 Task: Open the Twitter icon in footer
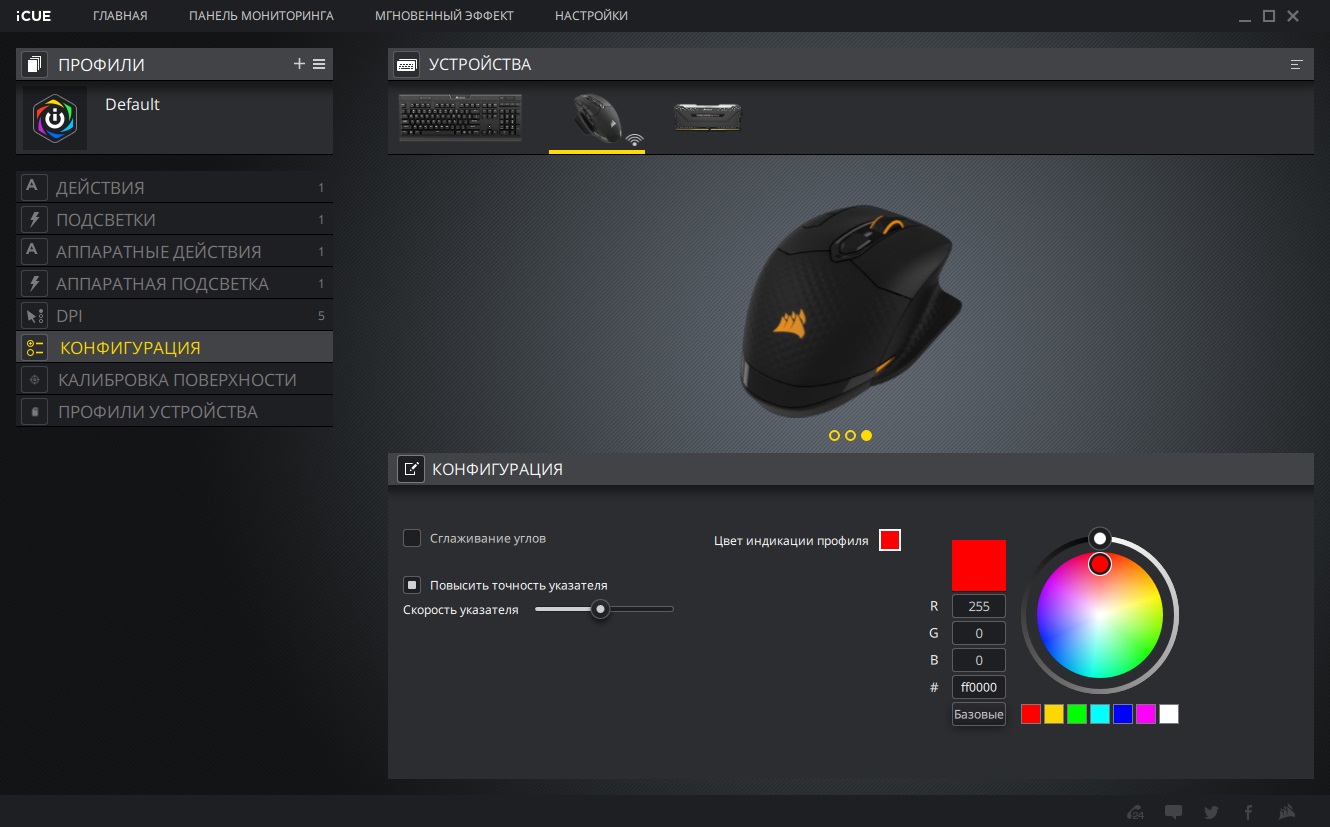click(x=1211, y=812)
